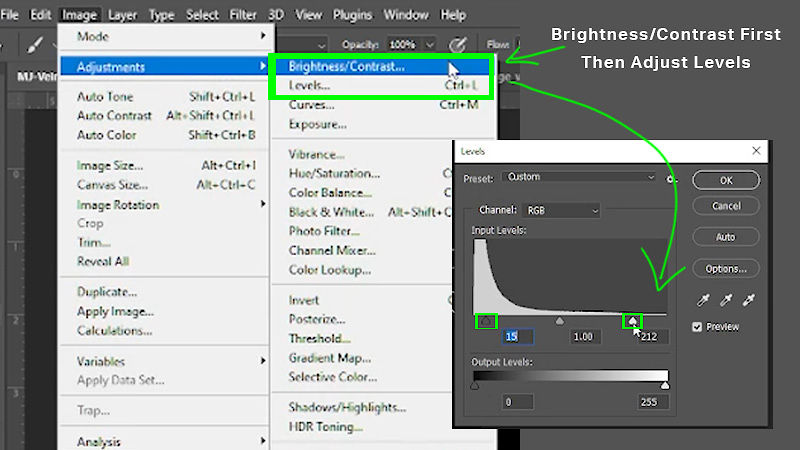800x450 pixels.
Task: Open the File menu
Action: (10, 15)
